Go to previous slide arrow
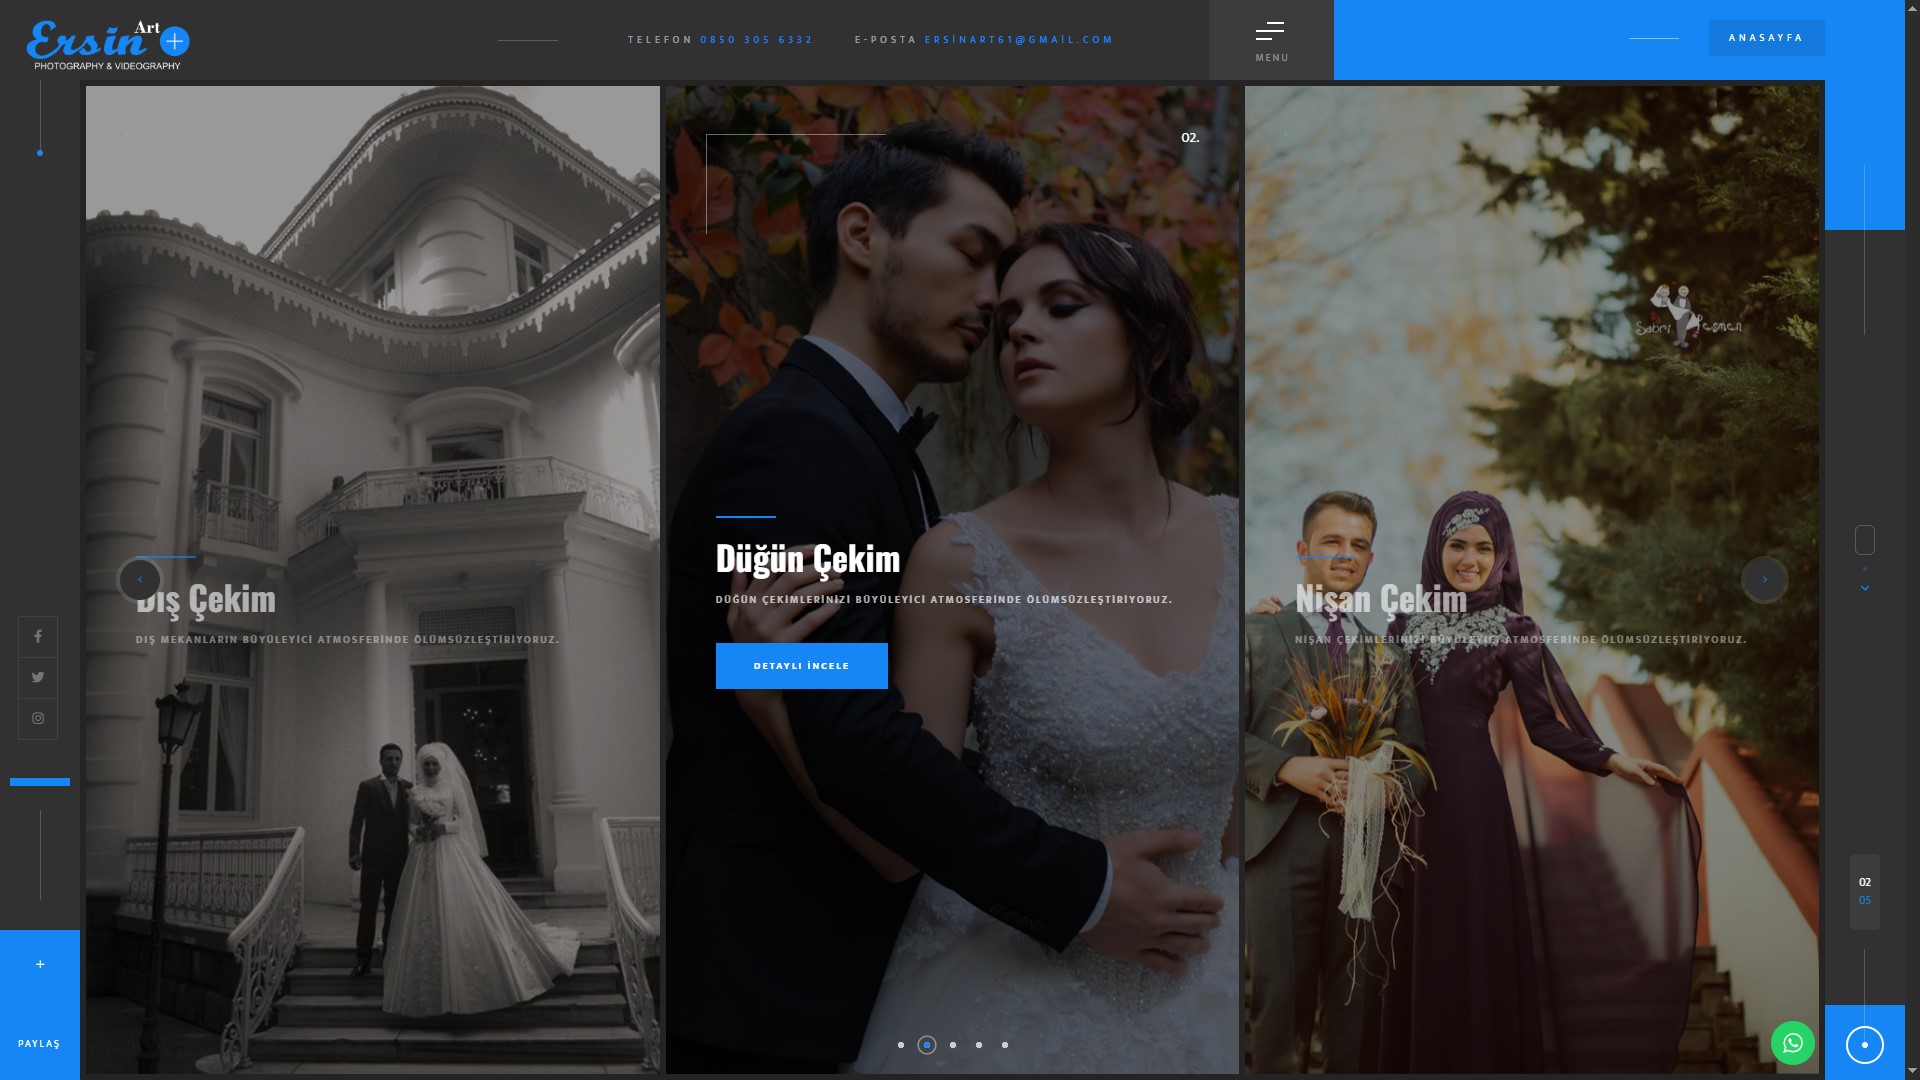This screenshot has width=1920, height=1080. (x=140, y=580)
